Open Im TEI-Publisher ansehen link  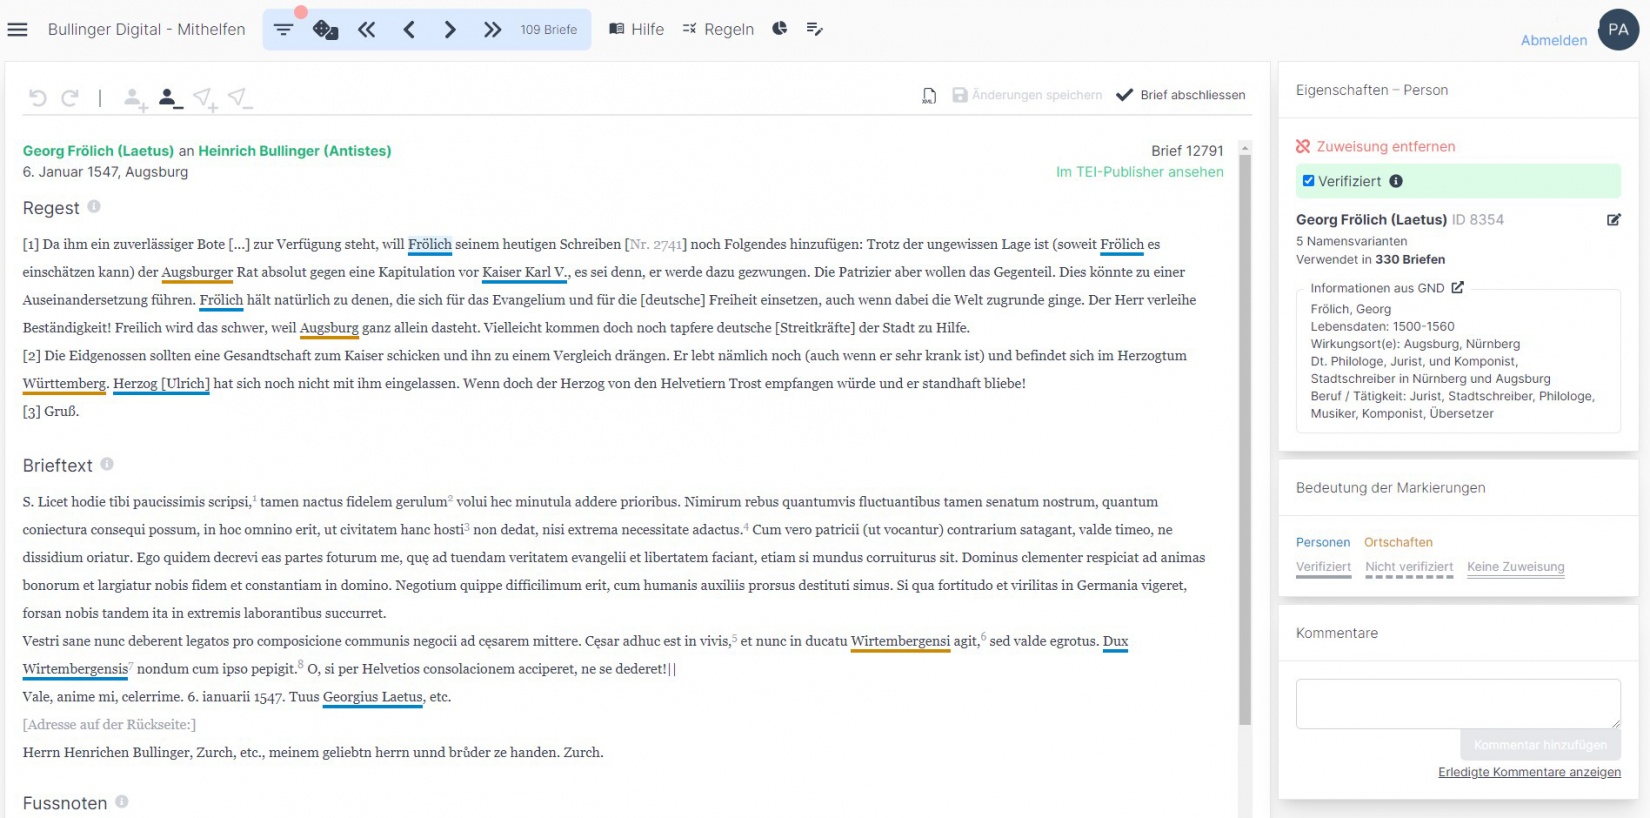coord(1140,172)
